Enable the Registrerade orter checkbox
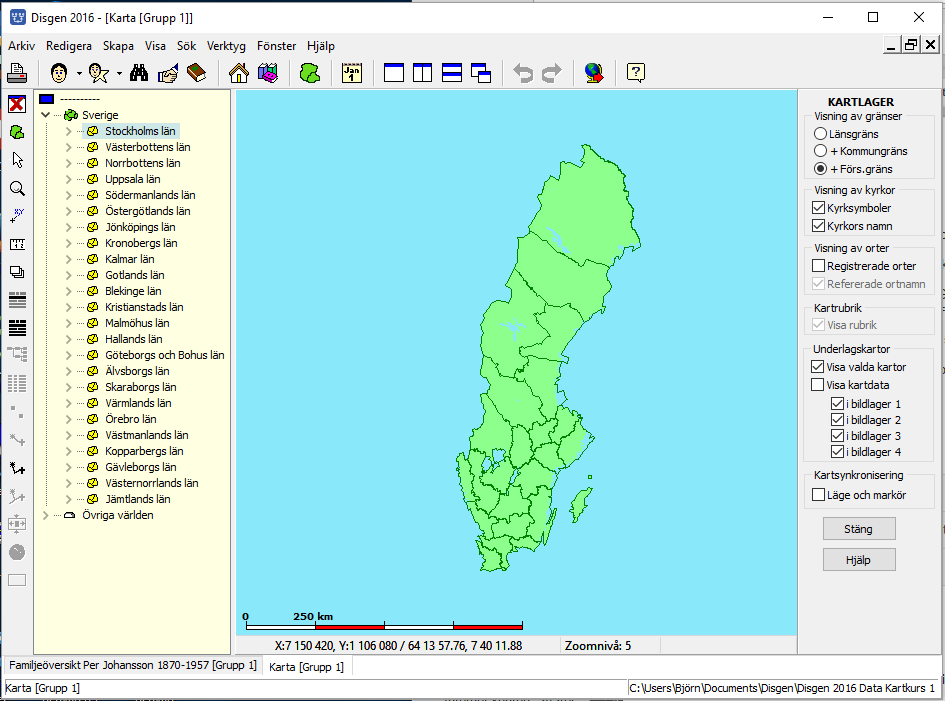 [818, 266]
